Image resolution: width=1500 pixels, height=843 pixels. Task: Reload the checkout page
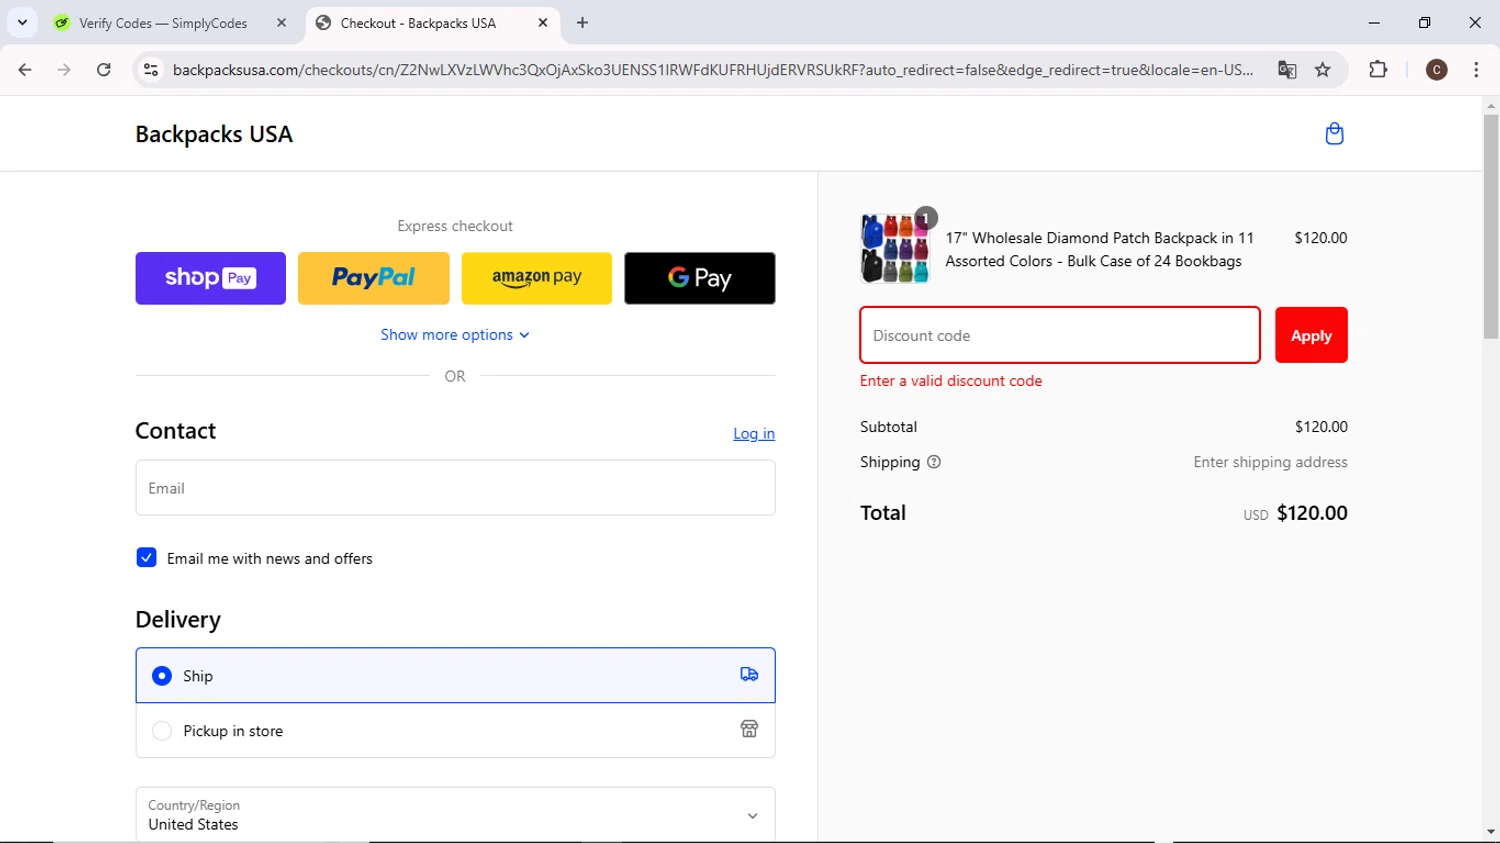tap(104, 70)
